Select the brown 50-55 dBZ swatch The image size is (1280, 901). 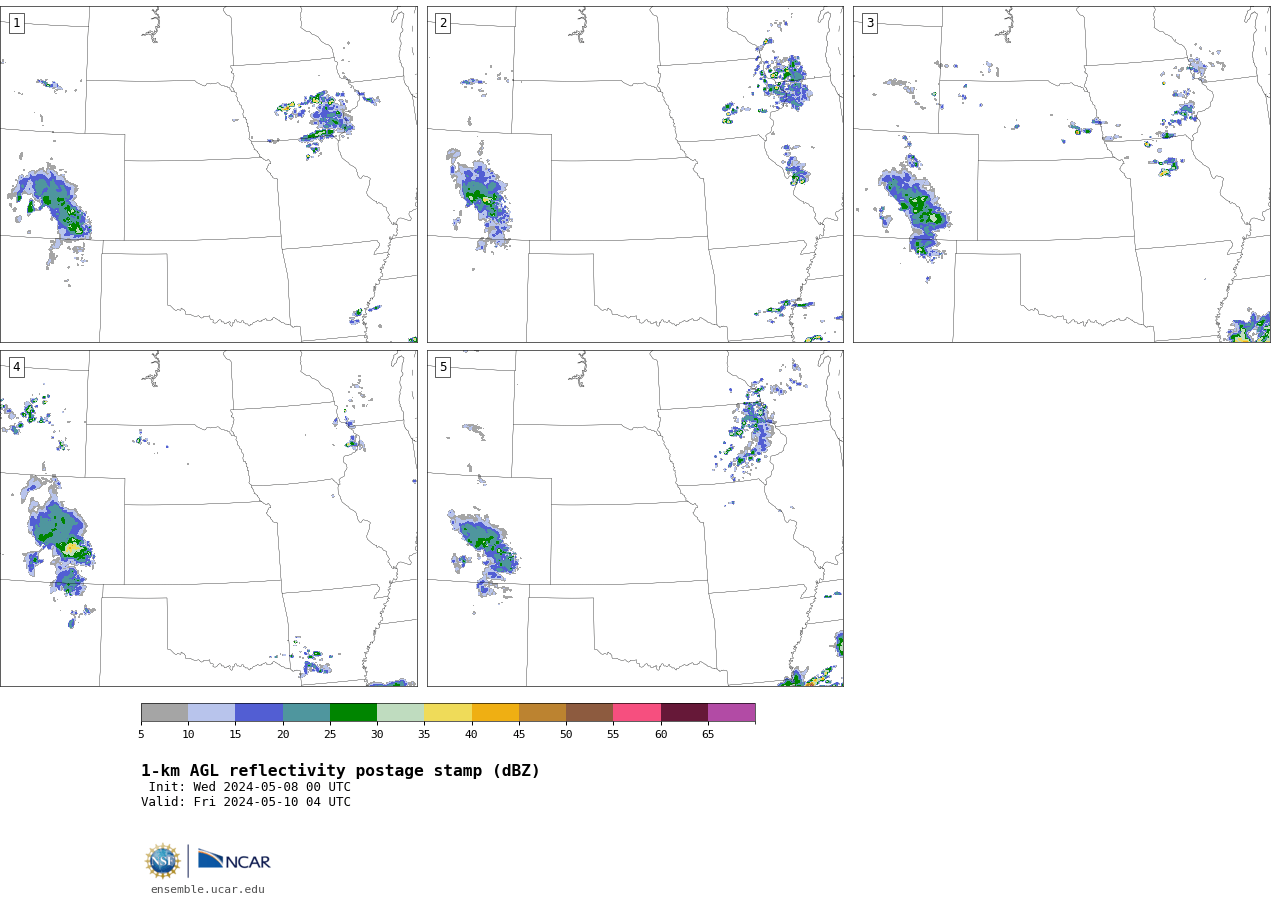590,712
